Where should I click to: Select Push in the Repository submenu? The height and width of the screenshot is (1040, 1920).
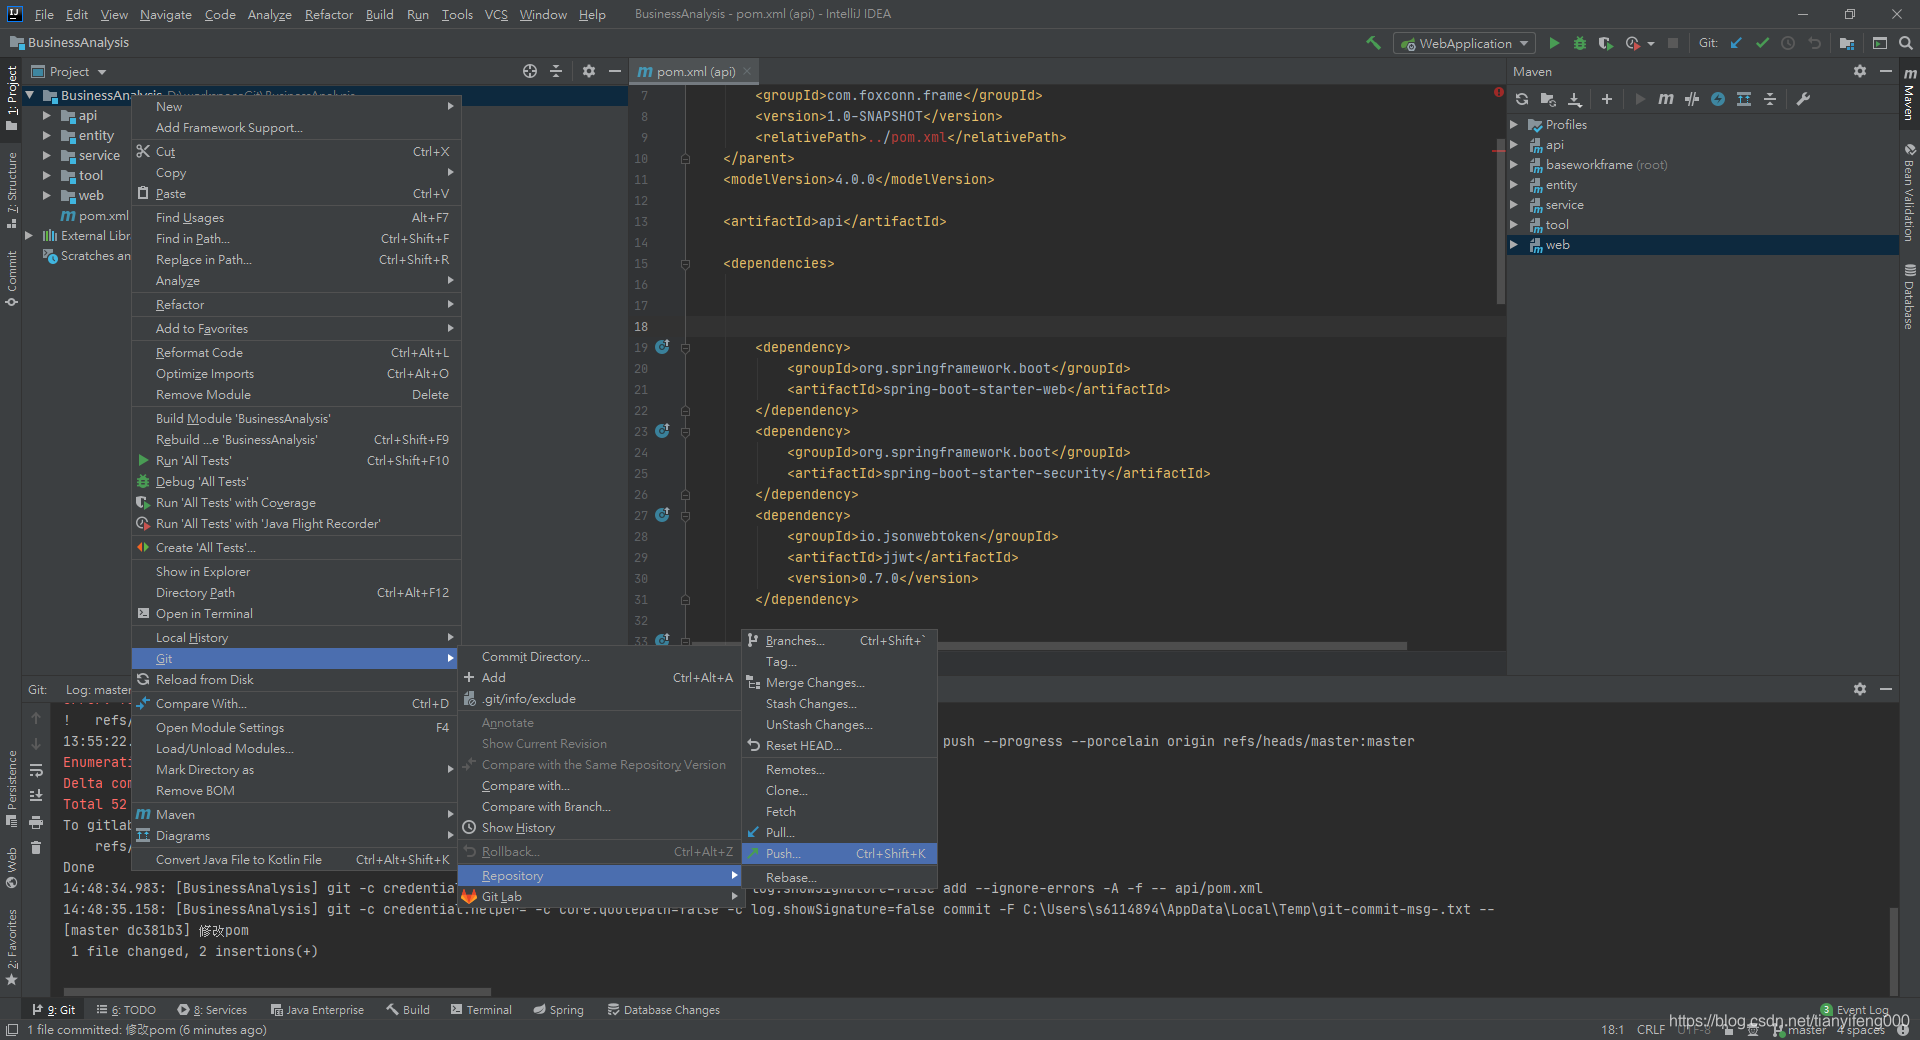pyautogui.click(x=839, y=853)
